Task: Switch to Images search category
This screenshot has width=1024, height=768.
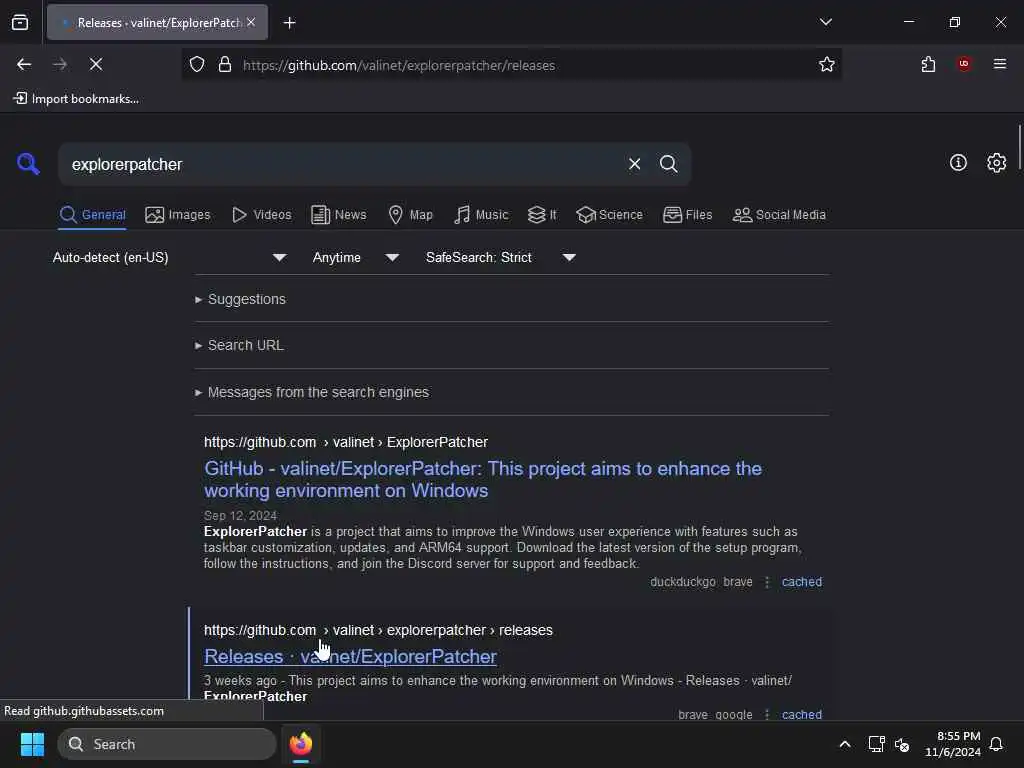Action: 178,215
